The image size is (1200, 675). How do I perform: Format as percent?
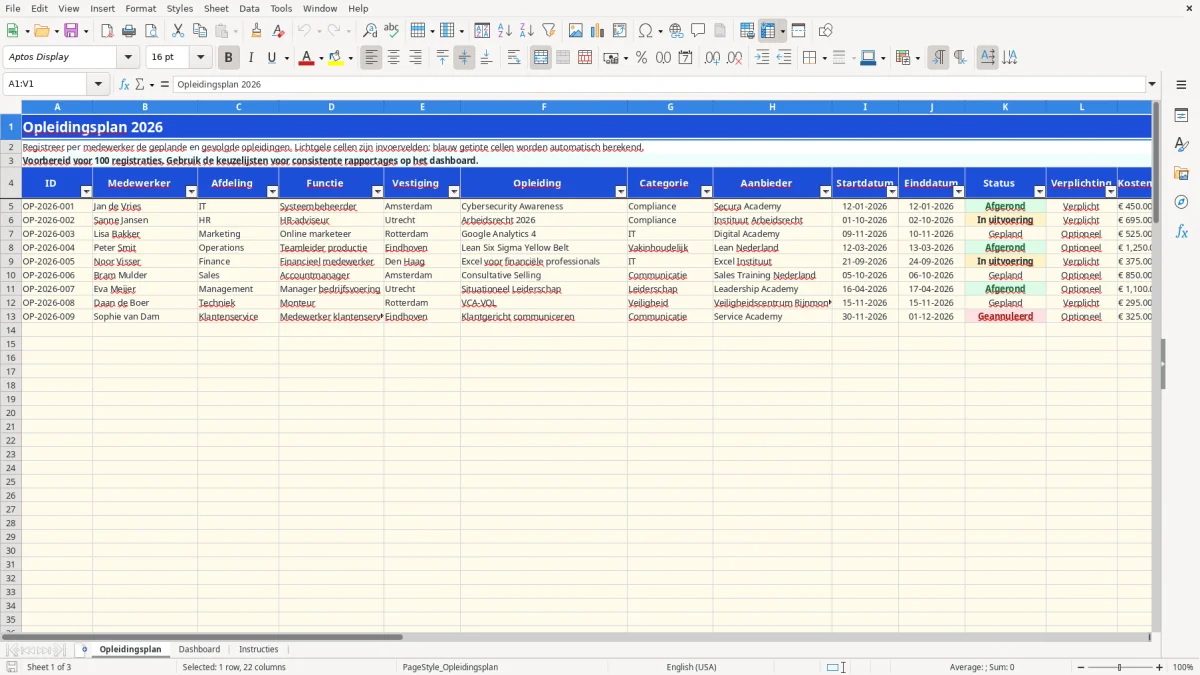642,58
